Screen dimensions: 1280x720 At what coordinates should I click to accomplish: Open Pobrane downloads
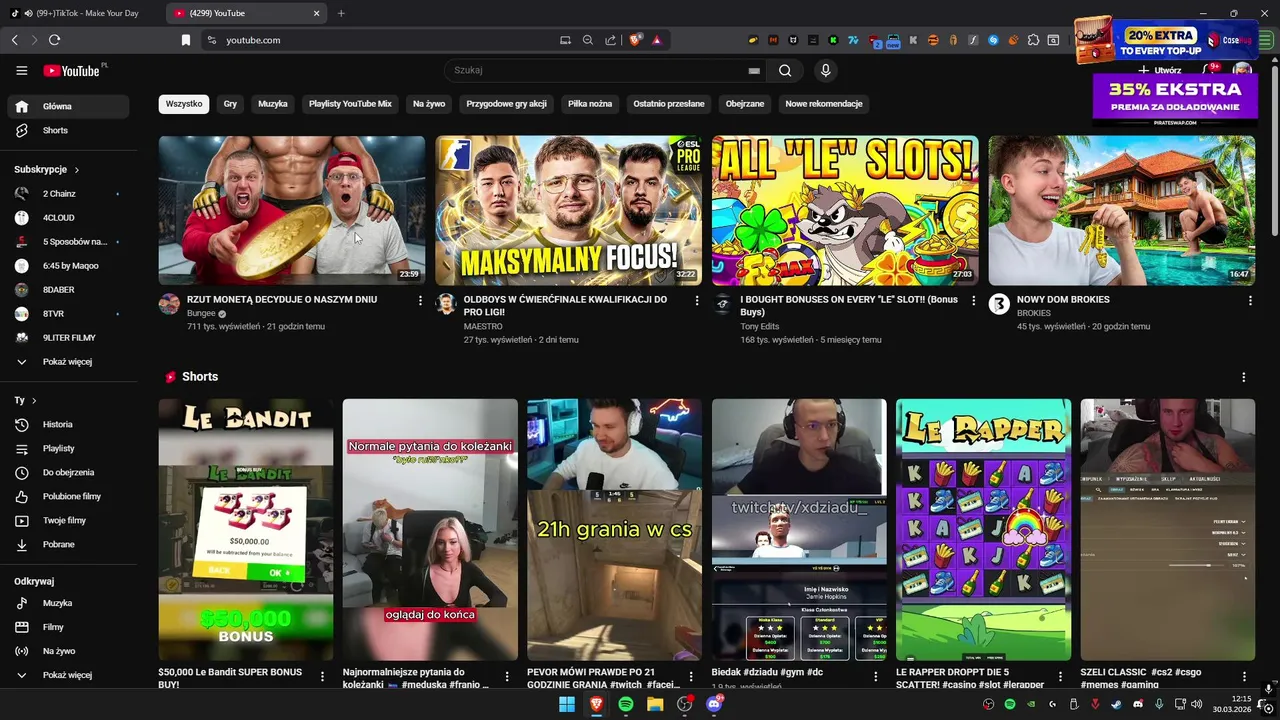coord(68,544)
